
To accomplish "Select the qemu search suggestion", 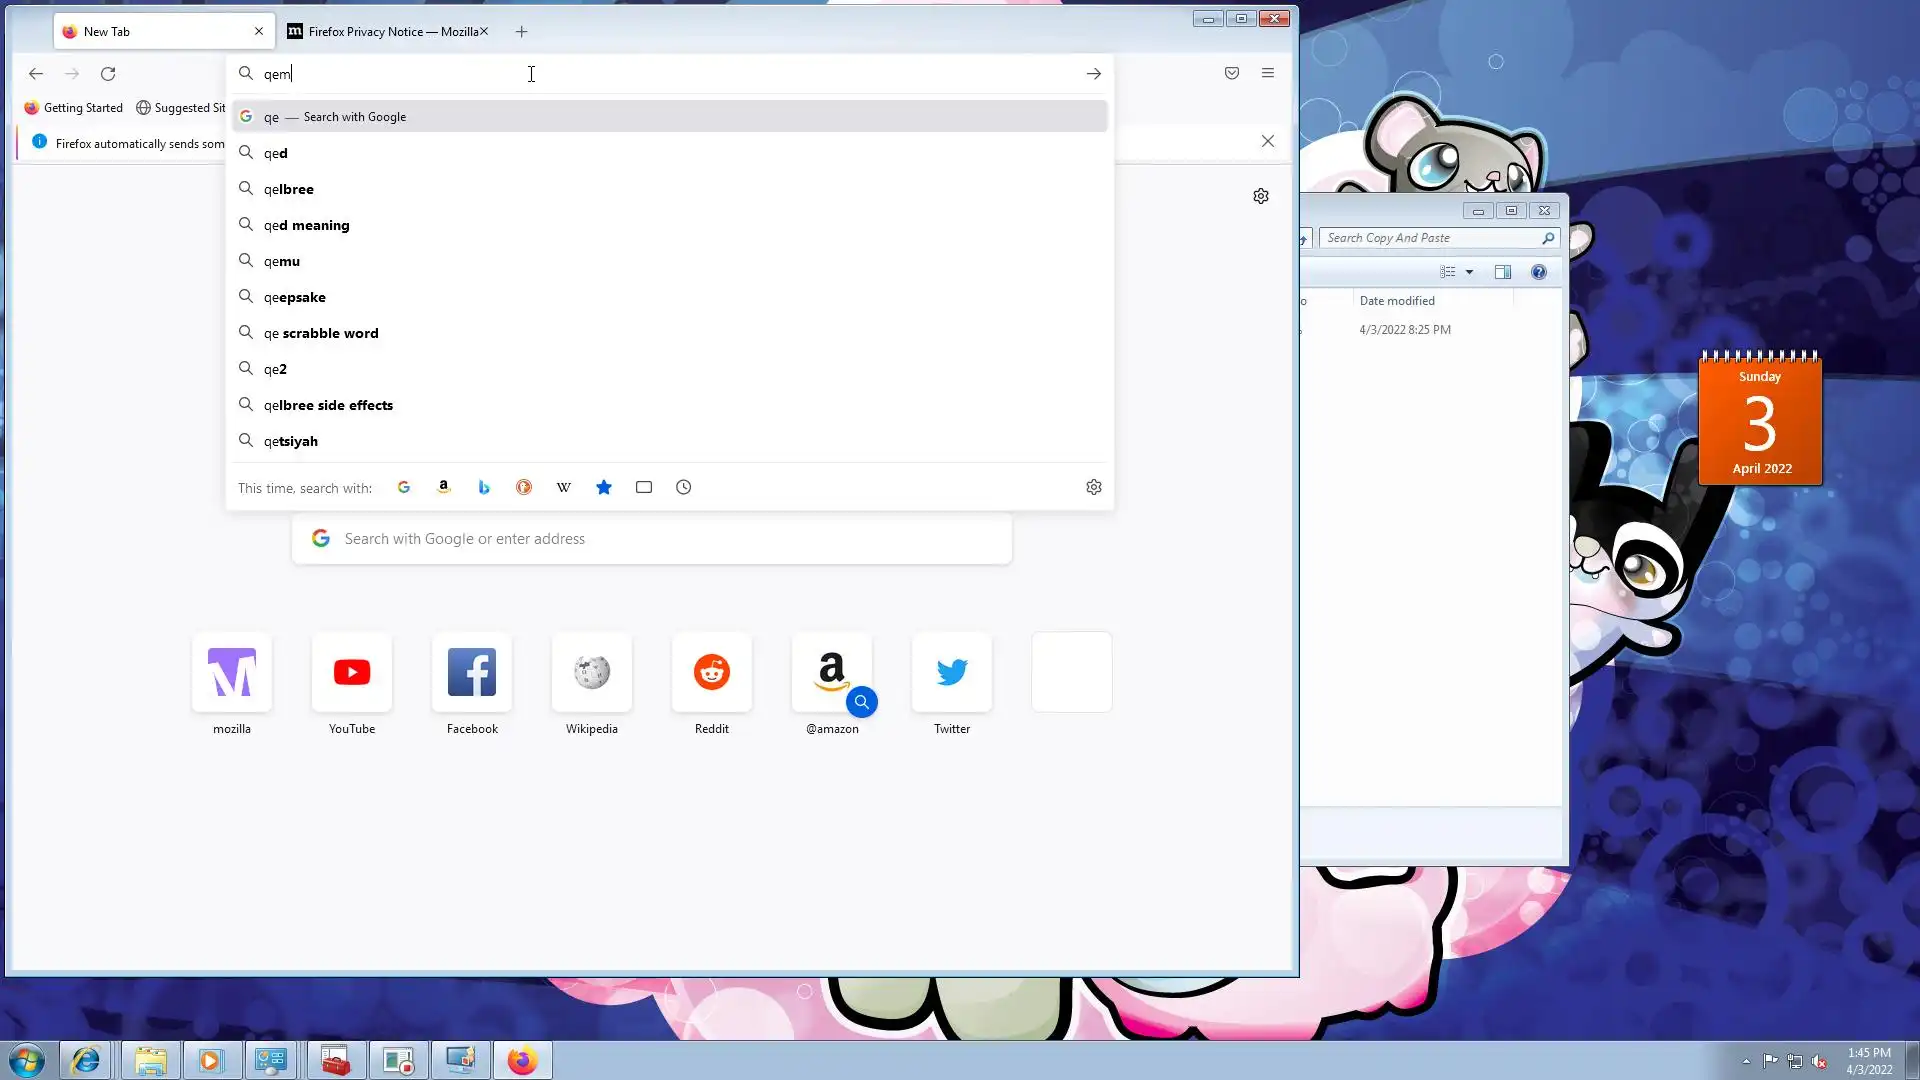I will tap(282, 261).
